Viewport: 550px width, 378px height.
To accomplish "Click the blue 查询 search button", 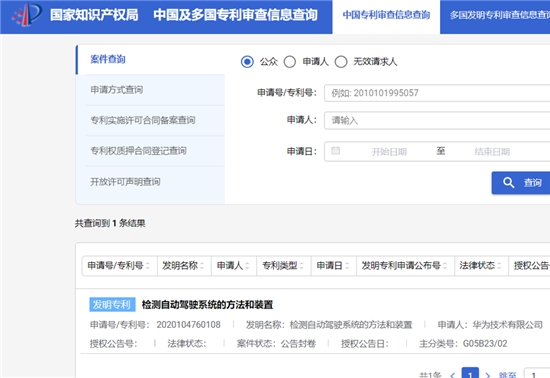I will point(521,183).
